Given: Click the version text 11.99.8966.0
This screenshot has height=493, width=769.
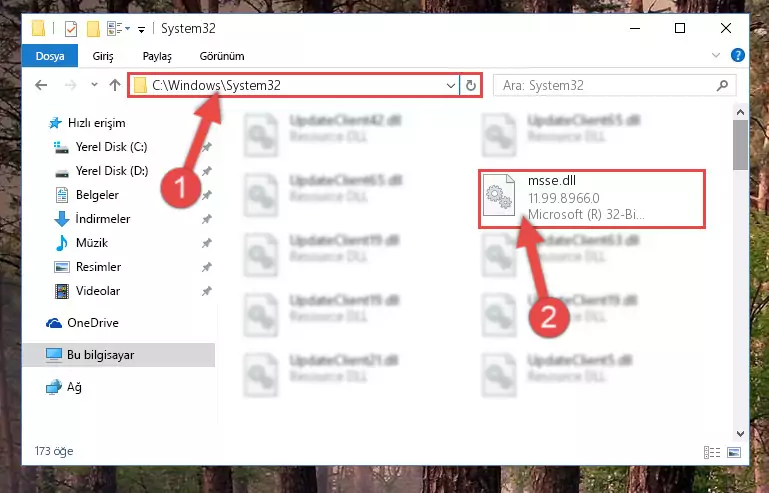Looking at the screenshot, I should pyautogui.click(x=564, y=198).
